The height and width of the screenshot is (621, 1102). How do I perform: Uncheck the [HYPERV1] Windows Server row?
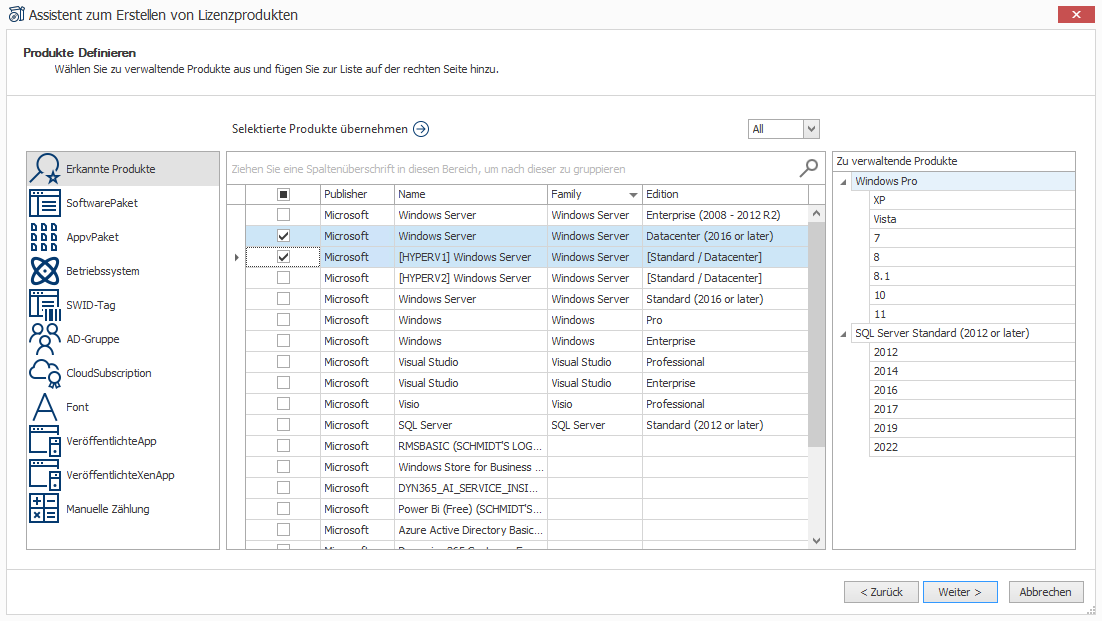pos(283,257)
